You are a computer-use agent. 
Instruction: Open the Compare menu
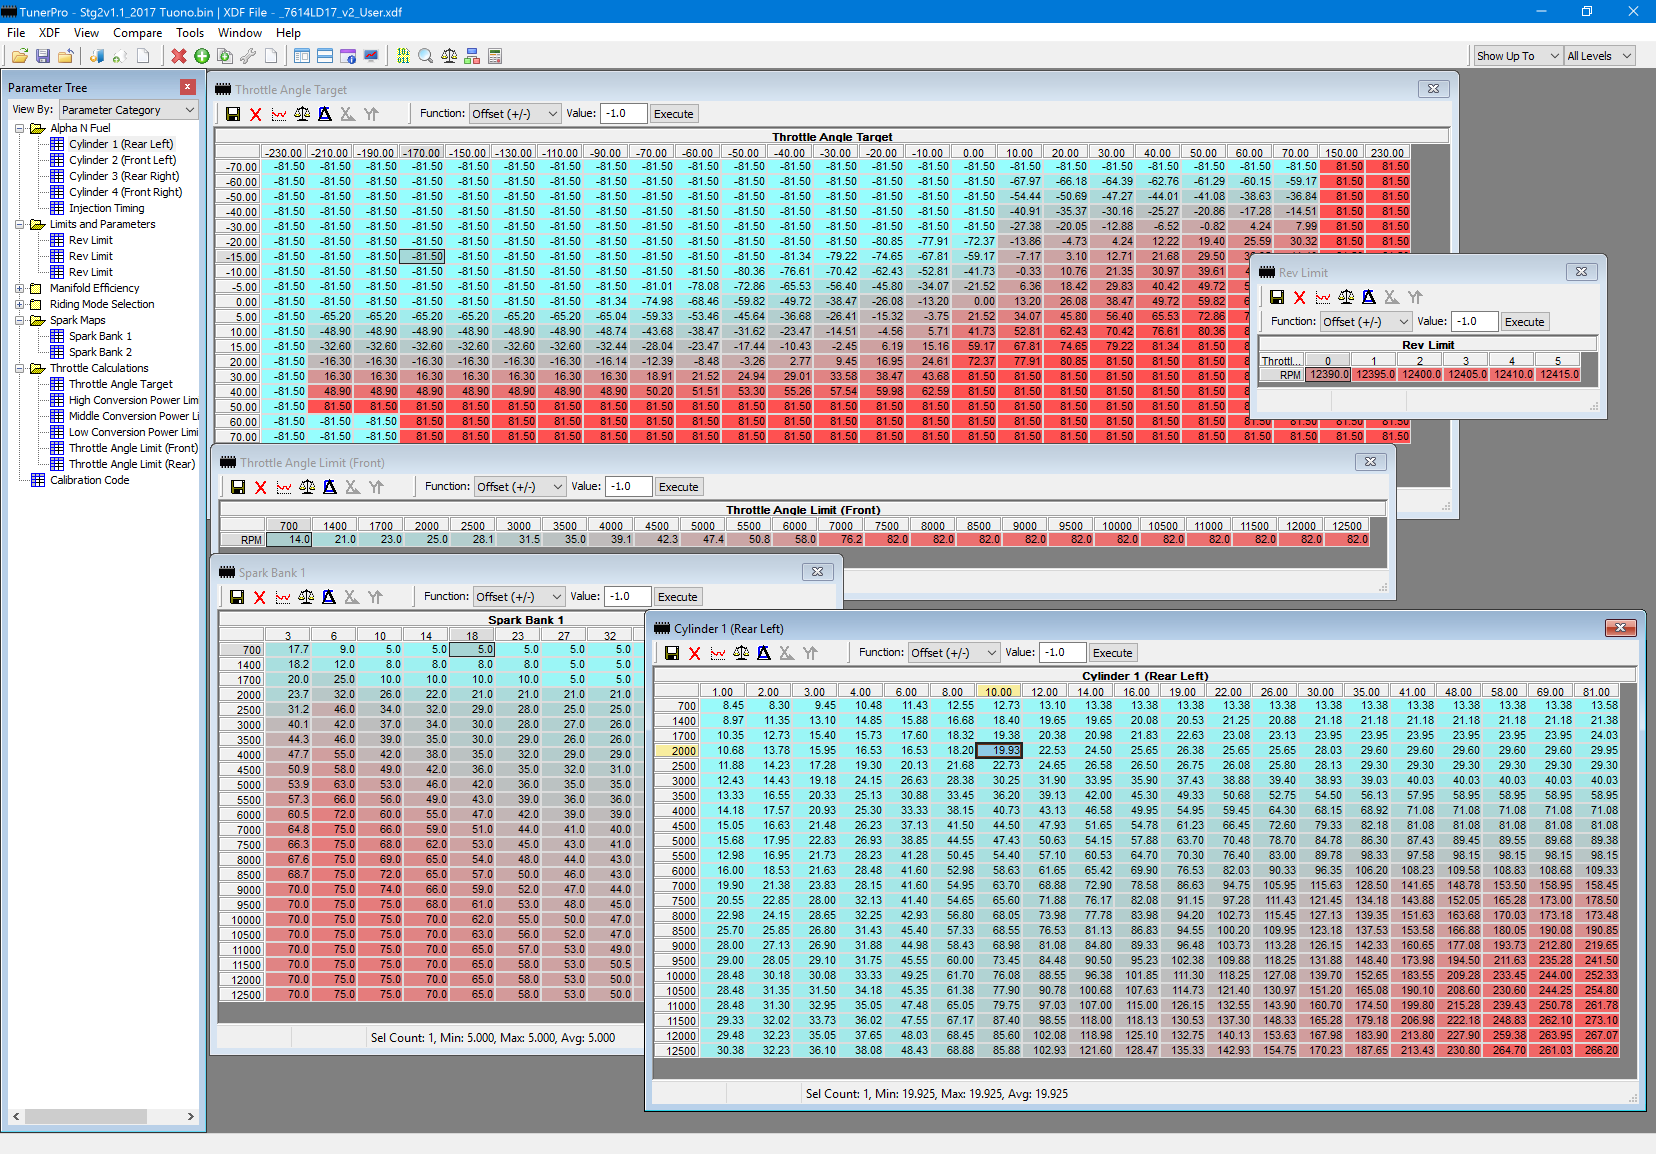[x=137, y=33]
